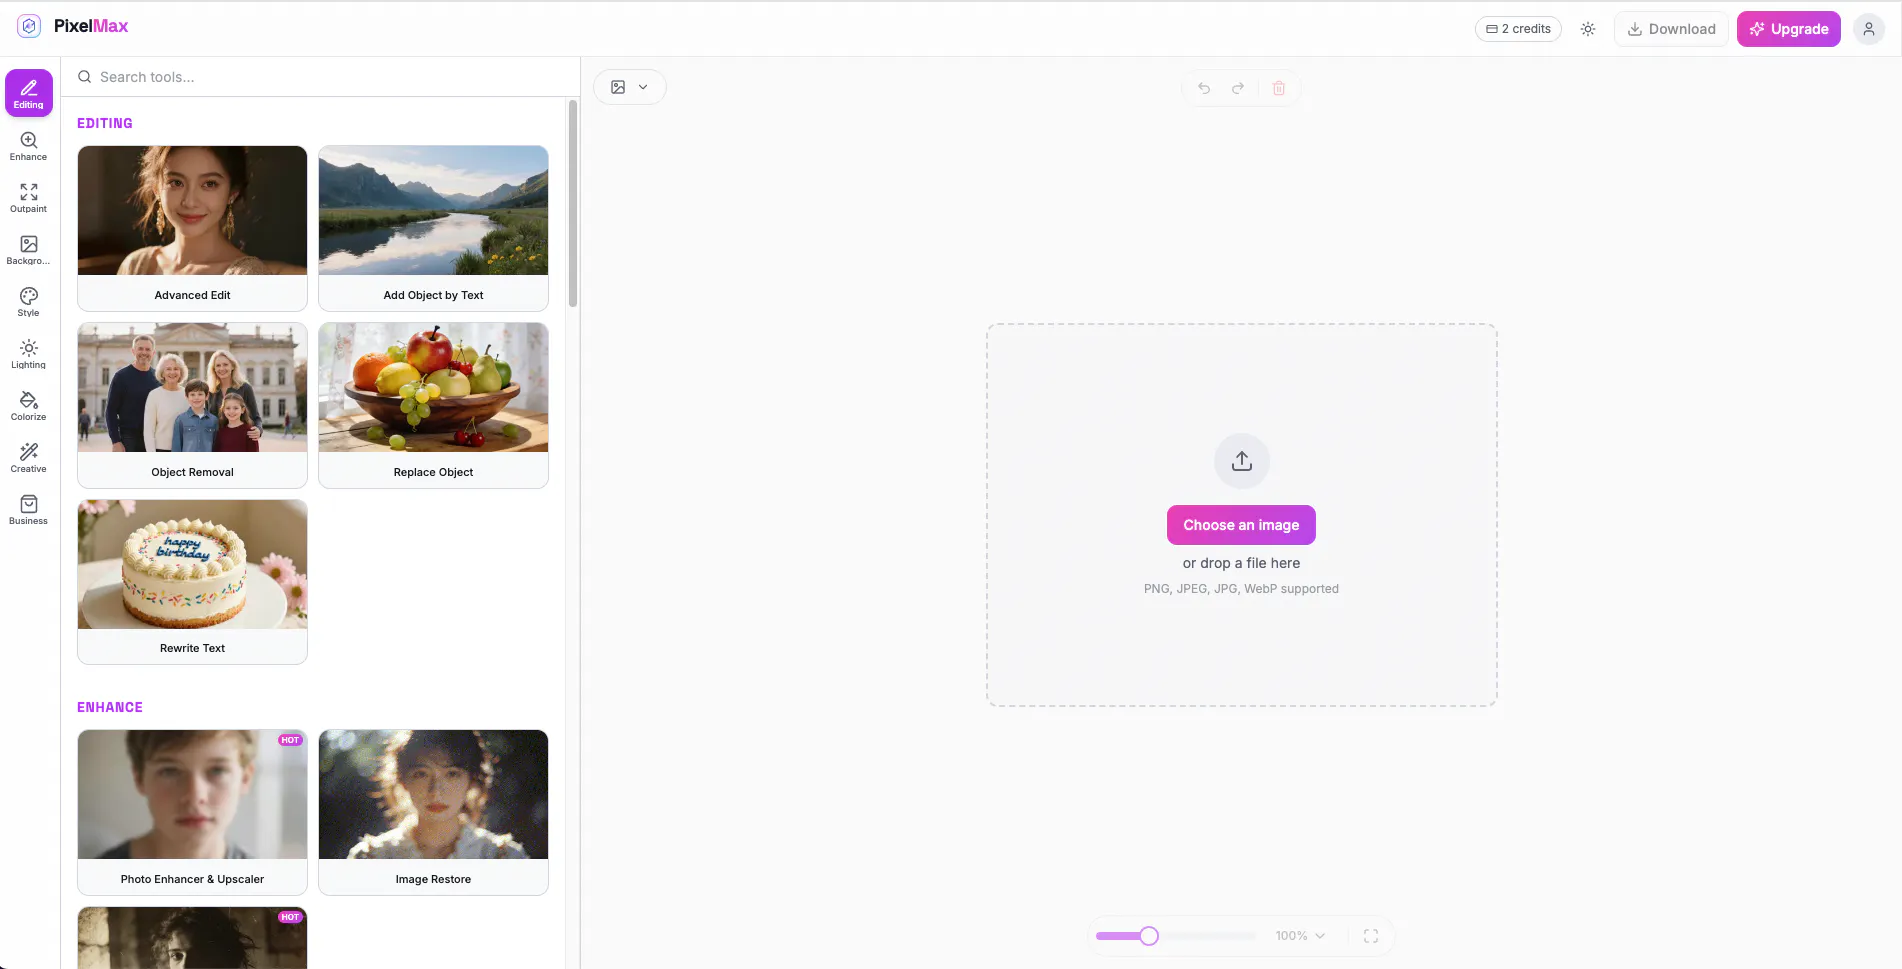Click the 2 credits badge
This screenshot has width=1902, height=969.
pos(1518,29)
